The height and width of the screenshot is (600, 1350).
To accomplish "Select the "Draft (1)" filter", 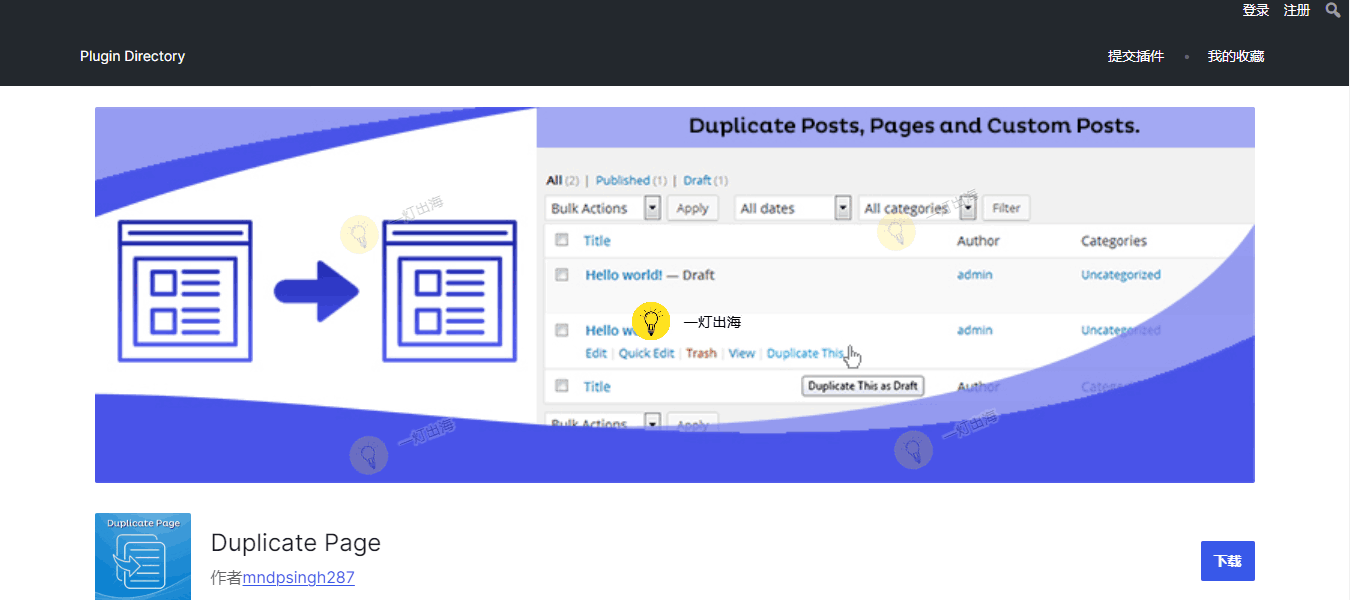I will [697, 180].
